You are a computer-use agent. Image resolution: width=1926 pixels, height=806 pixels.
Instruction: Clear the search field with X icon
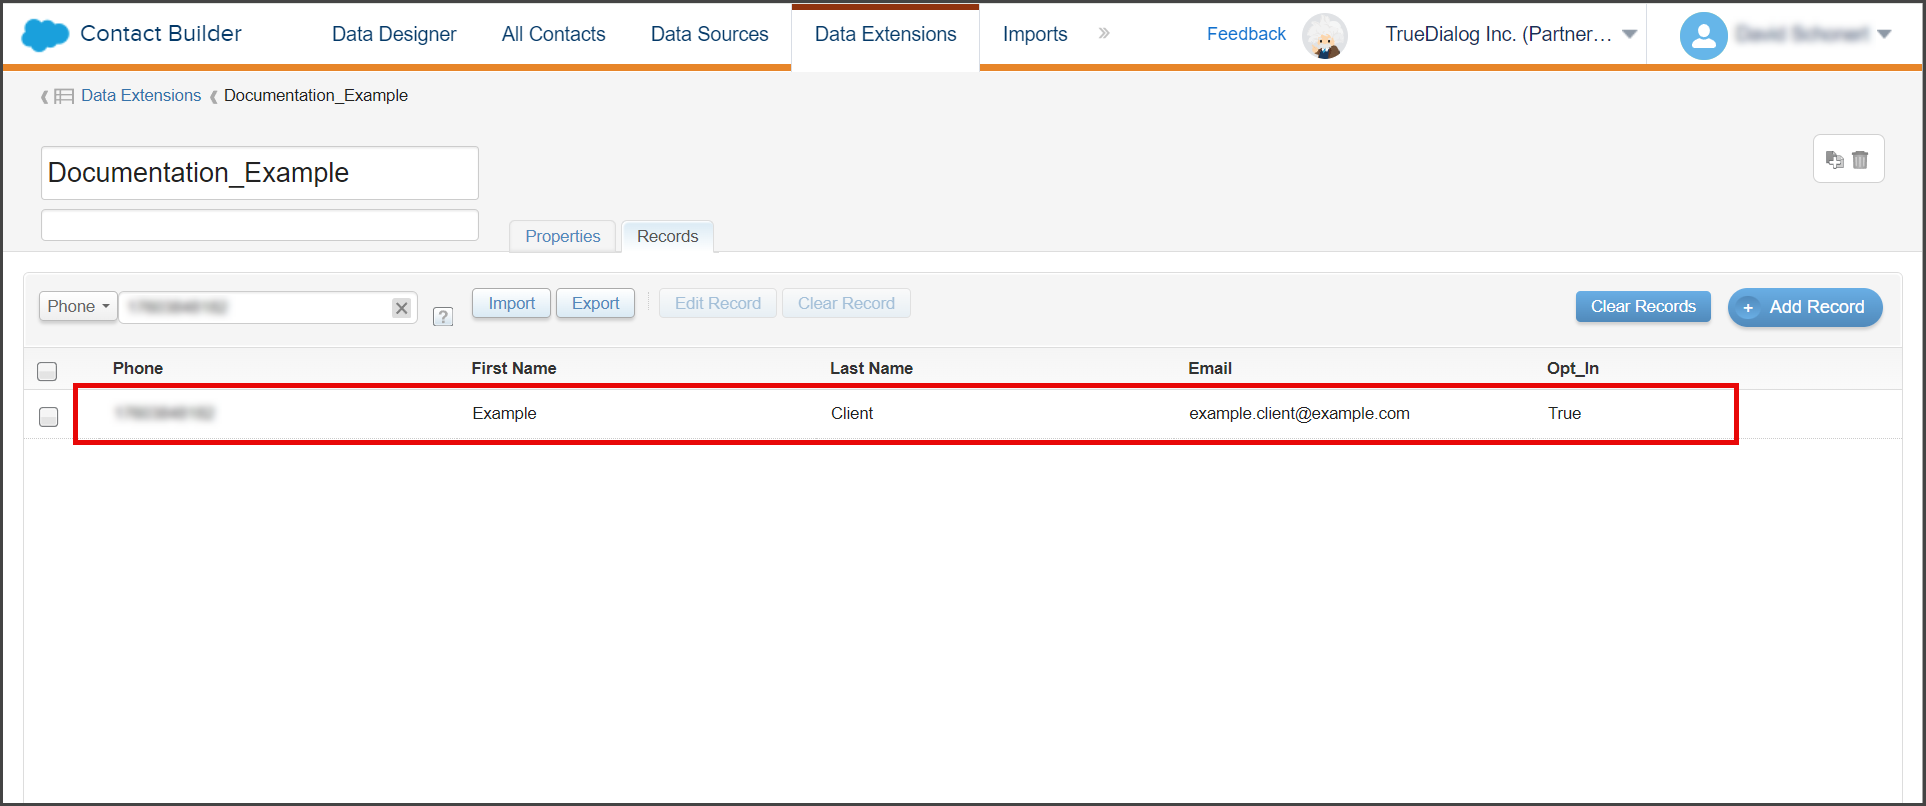401,308
